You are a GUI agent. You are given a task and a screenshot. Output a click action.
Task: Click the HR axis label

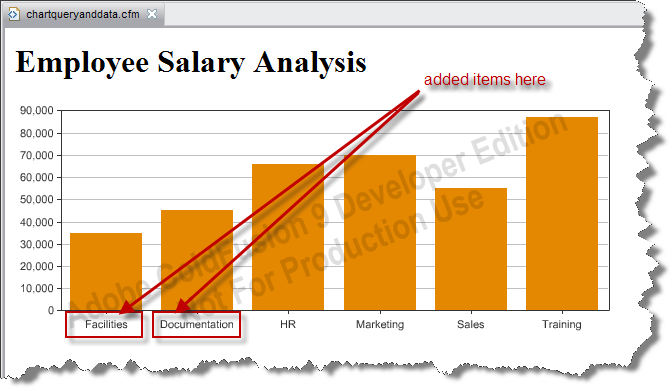tap(288, 324)
